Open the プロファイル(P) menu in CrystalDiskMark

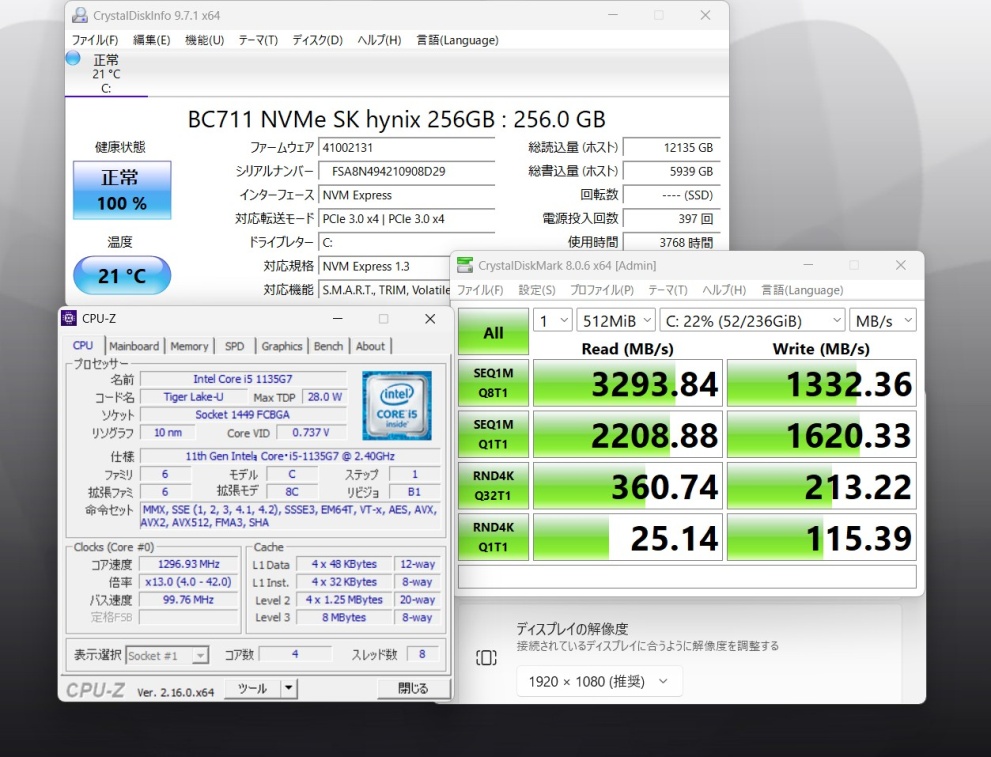tap(602, 290)
